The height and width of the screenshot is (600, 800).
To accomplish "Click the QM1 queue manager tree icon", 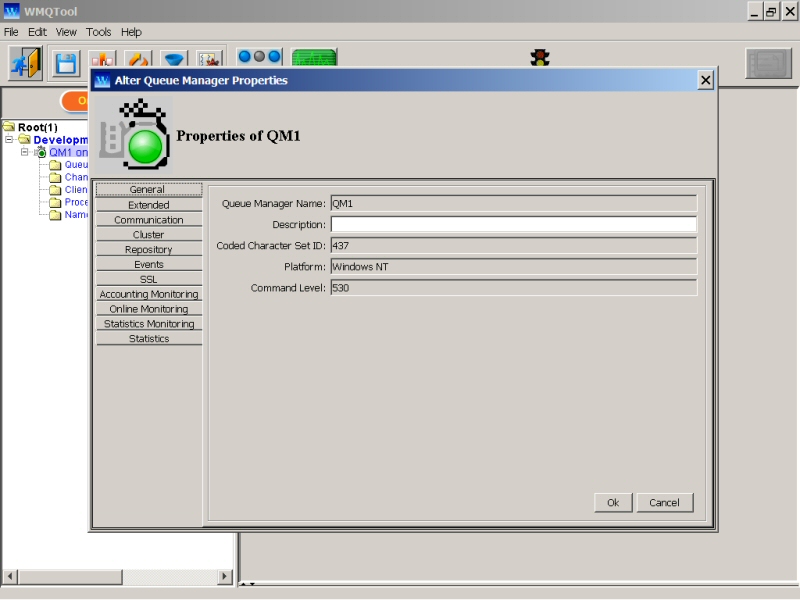I will [41, 152].
